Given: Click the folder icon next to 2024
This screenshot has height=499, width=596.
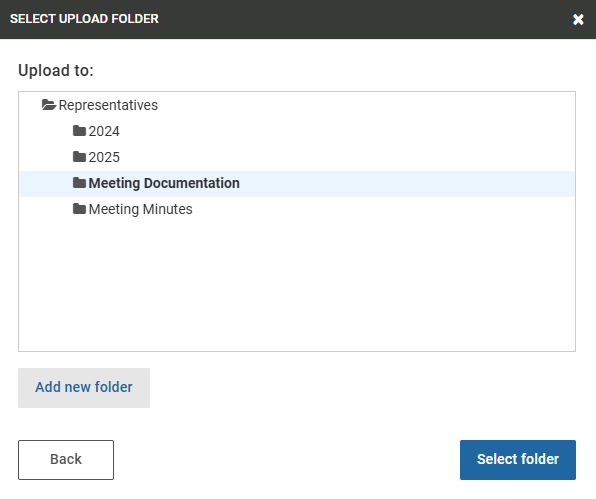Looking at the screenshot, I should (79, 131).
